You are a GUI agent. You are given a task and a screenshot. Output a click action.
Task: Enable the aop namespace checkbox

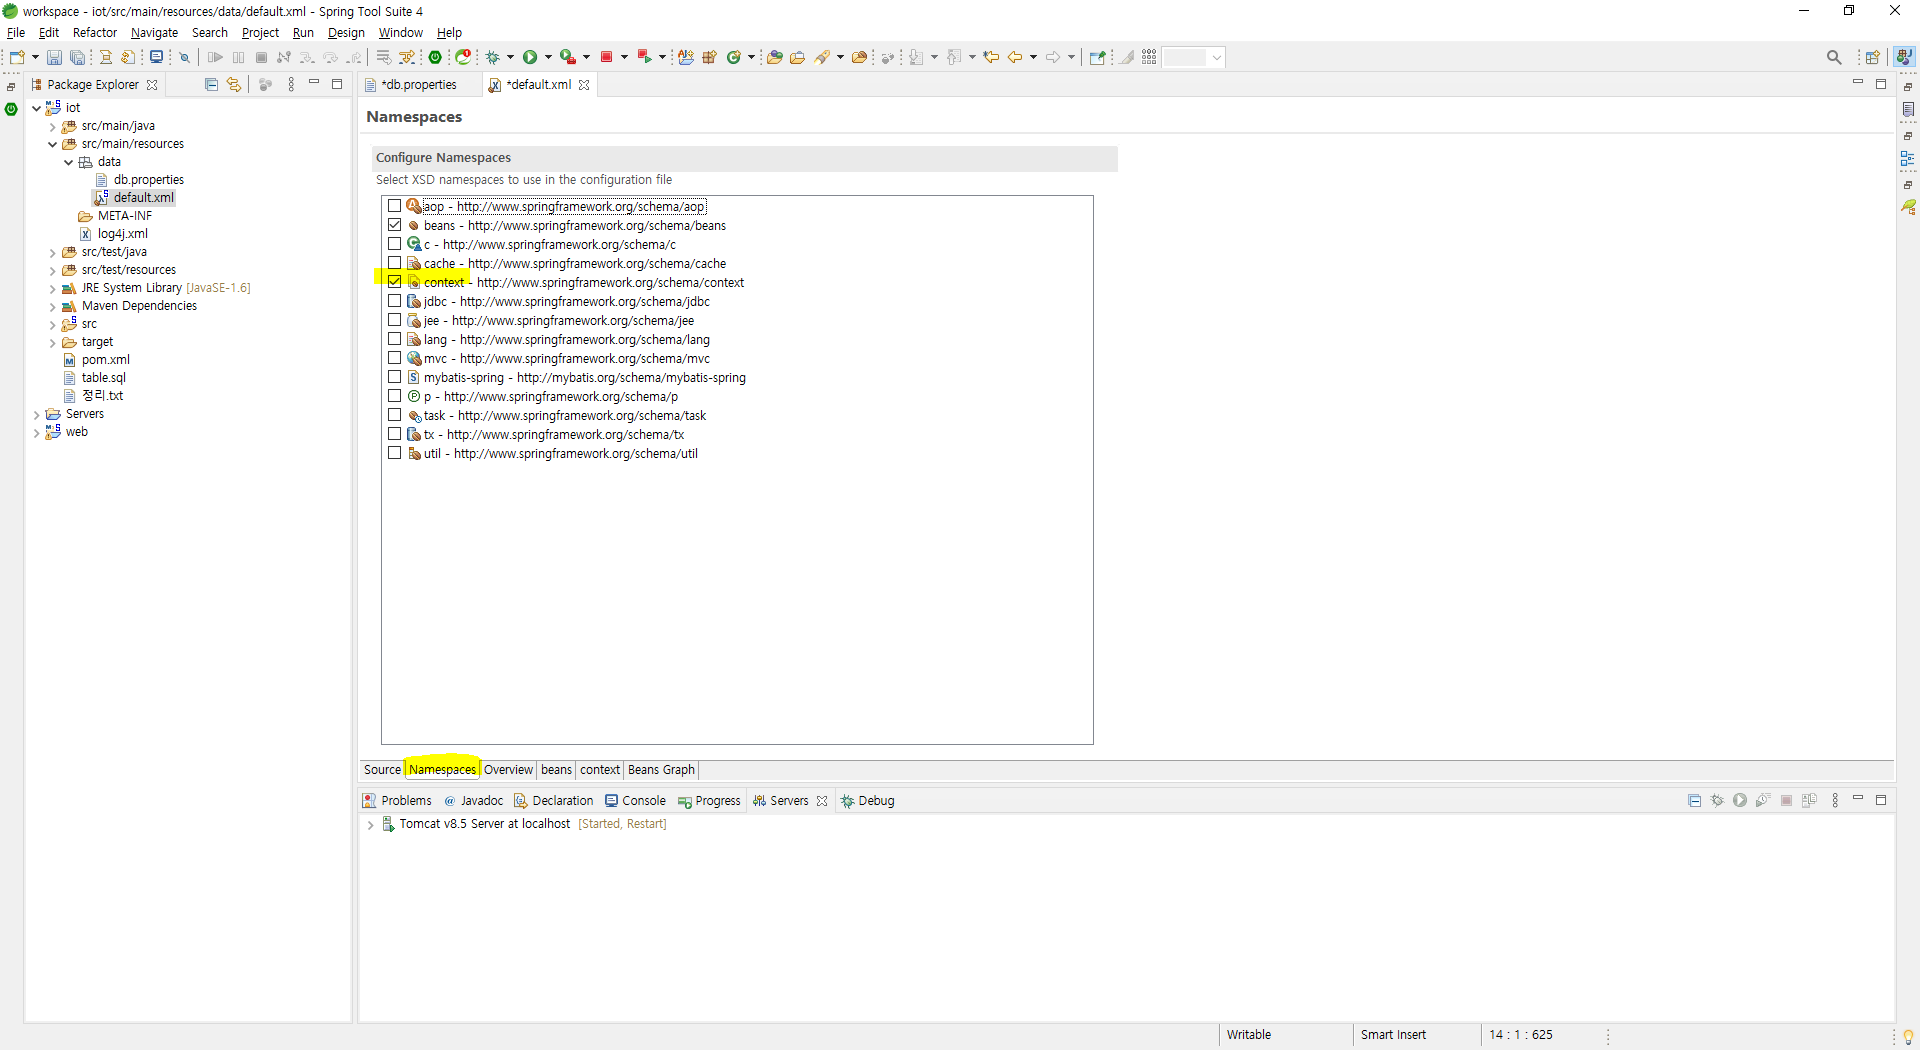(x=395, y=206)
